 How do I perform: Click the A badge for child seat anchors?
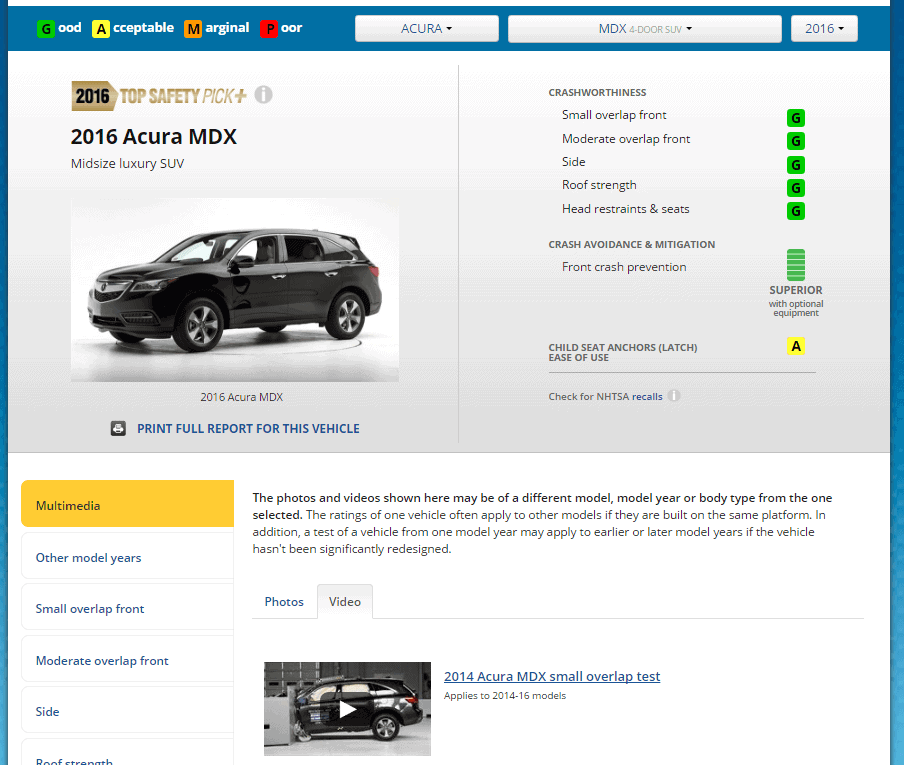point(796,346)
